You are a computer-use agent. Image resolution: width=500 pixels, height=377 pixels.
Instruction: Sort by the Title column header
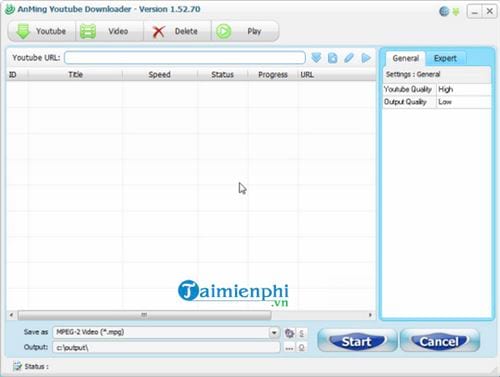pyautogui.click(x=75, y=75)
